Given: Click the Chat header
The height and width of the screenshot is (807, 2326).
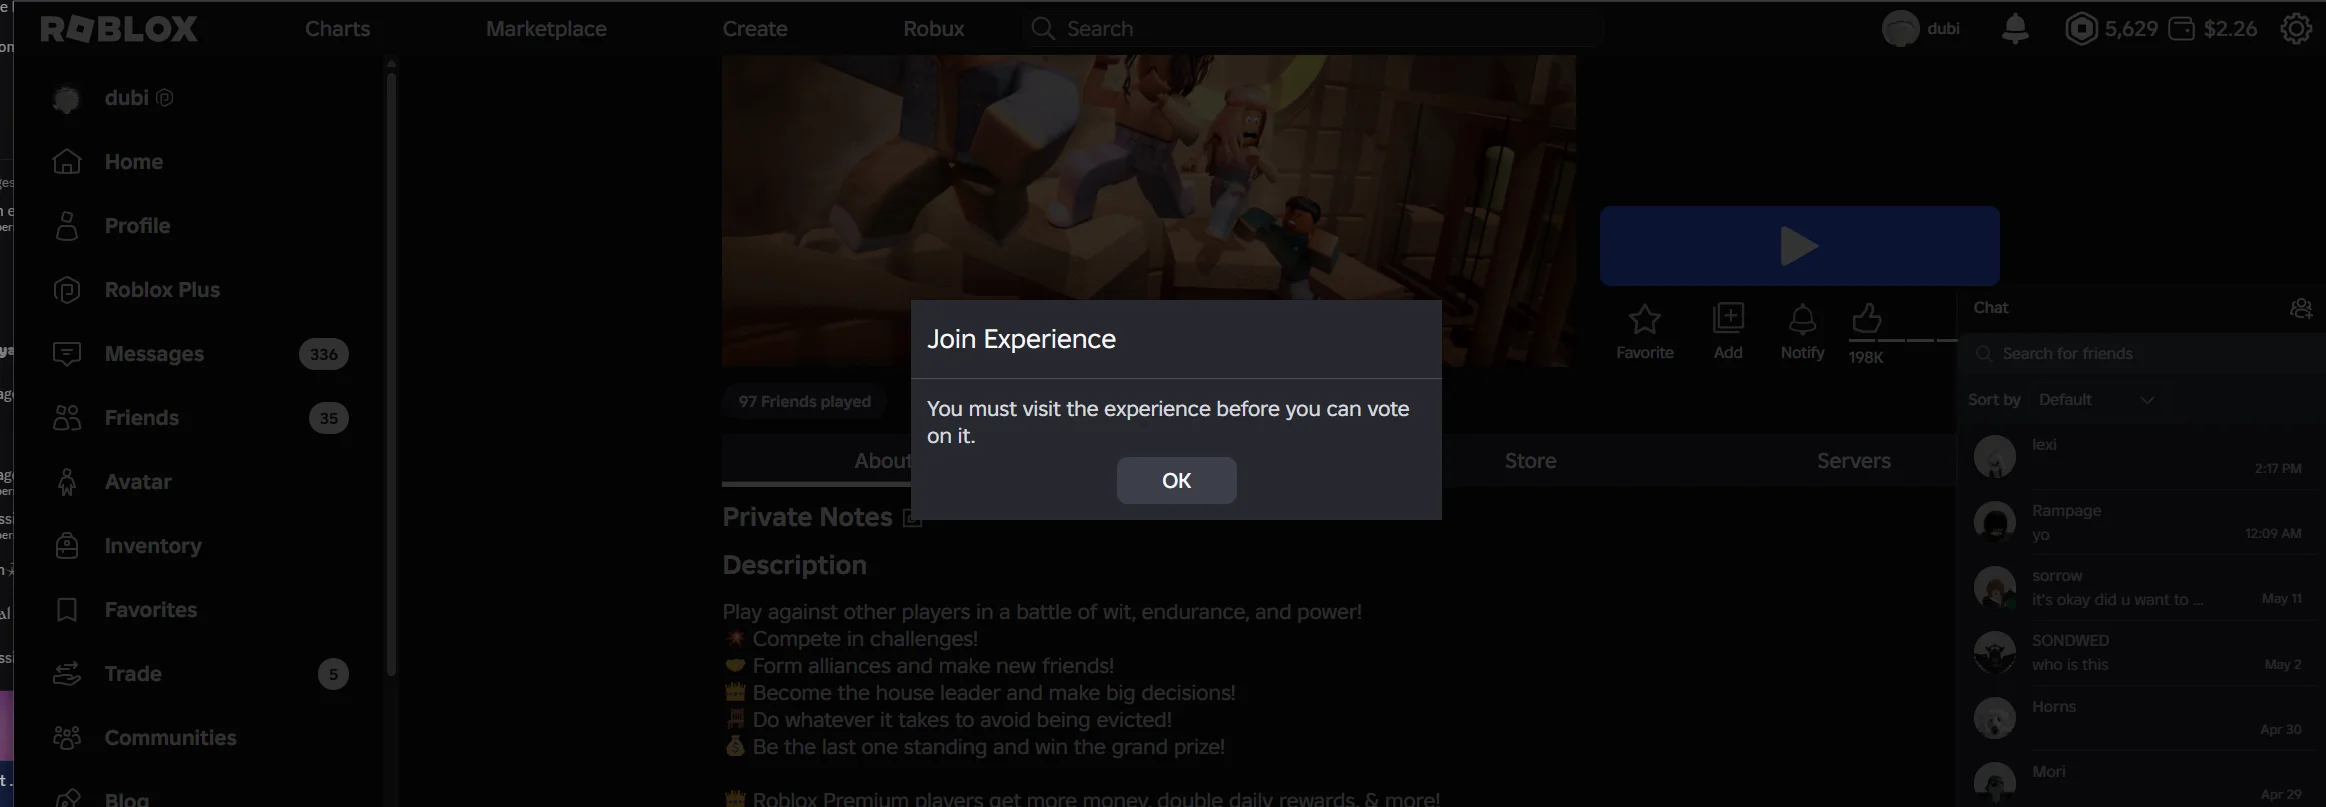Looking at the screenshot, I should tap(1990, 308).
